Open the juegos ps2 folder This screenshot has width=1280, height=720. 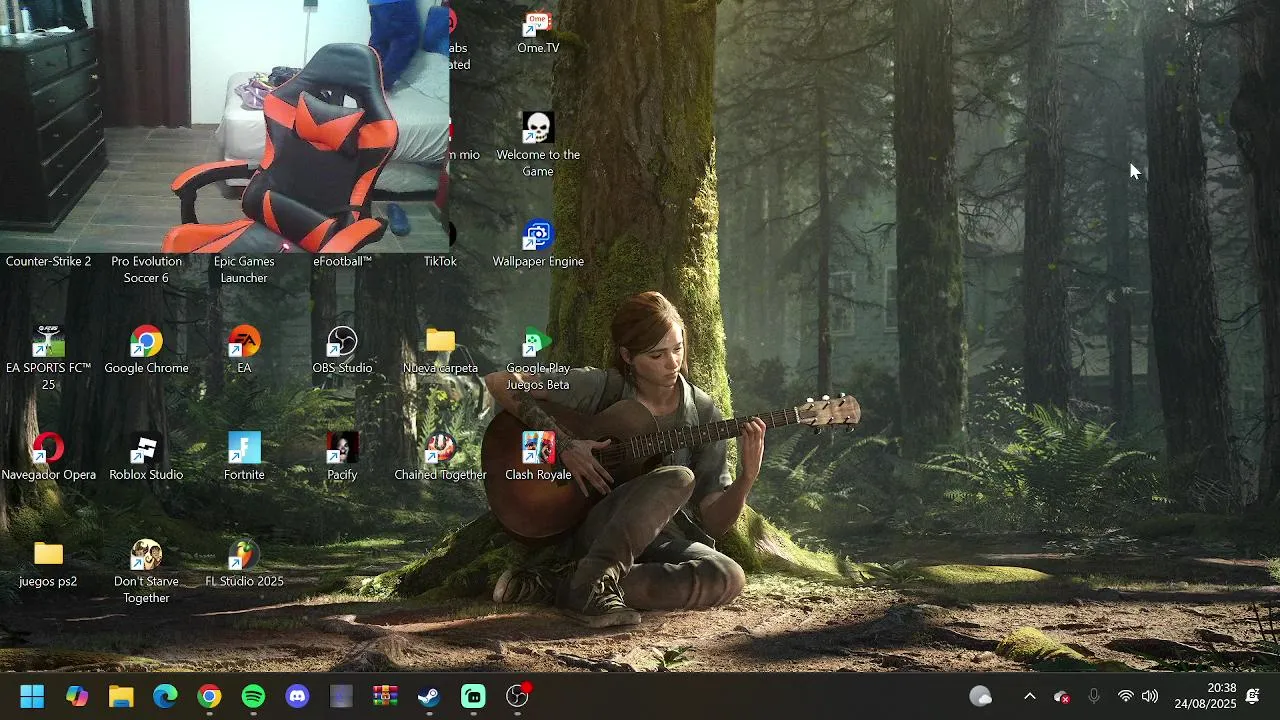point(48,564)
